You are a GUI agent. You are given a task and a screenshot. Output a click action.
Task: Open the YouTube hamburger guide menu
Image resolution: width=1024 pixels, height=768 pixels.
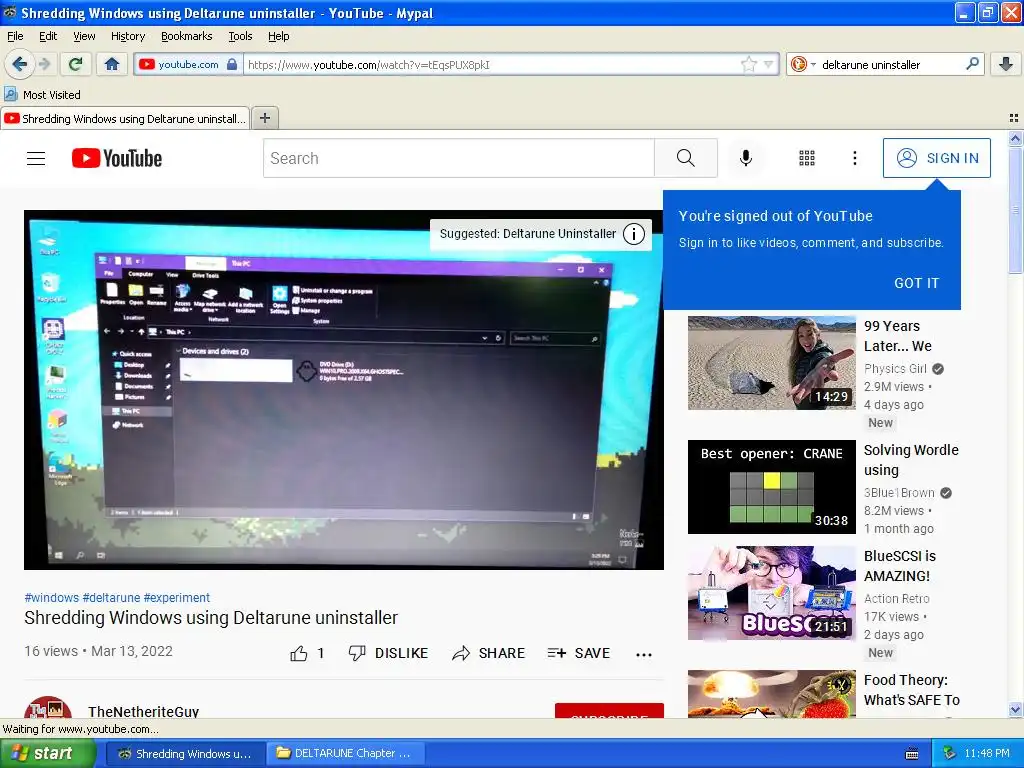36,158
